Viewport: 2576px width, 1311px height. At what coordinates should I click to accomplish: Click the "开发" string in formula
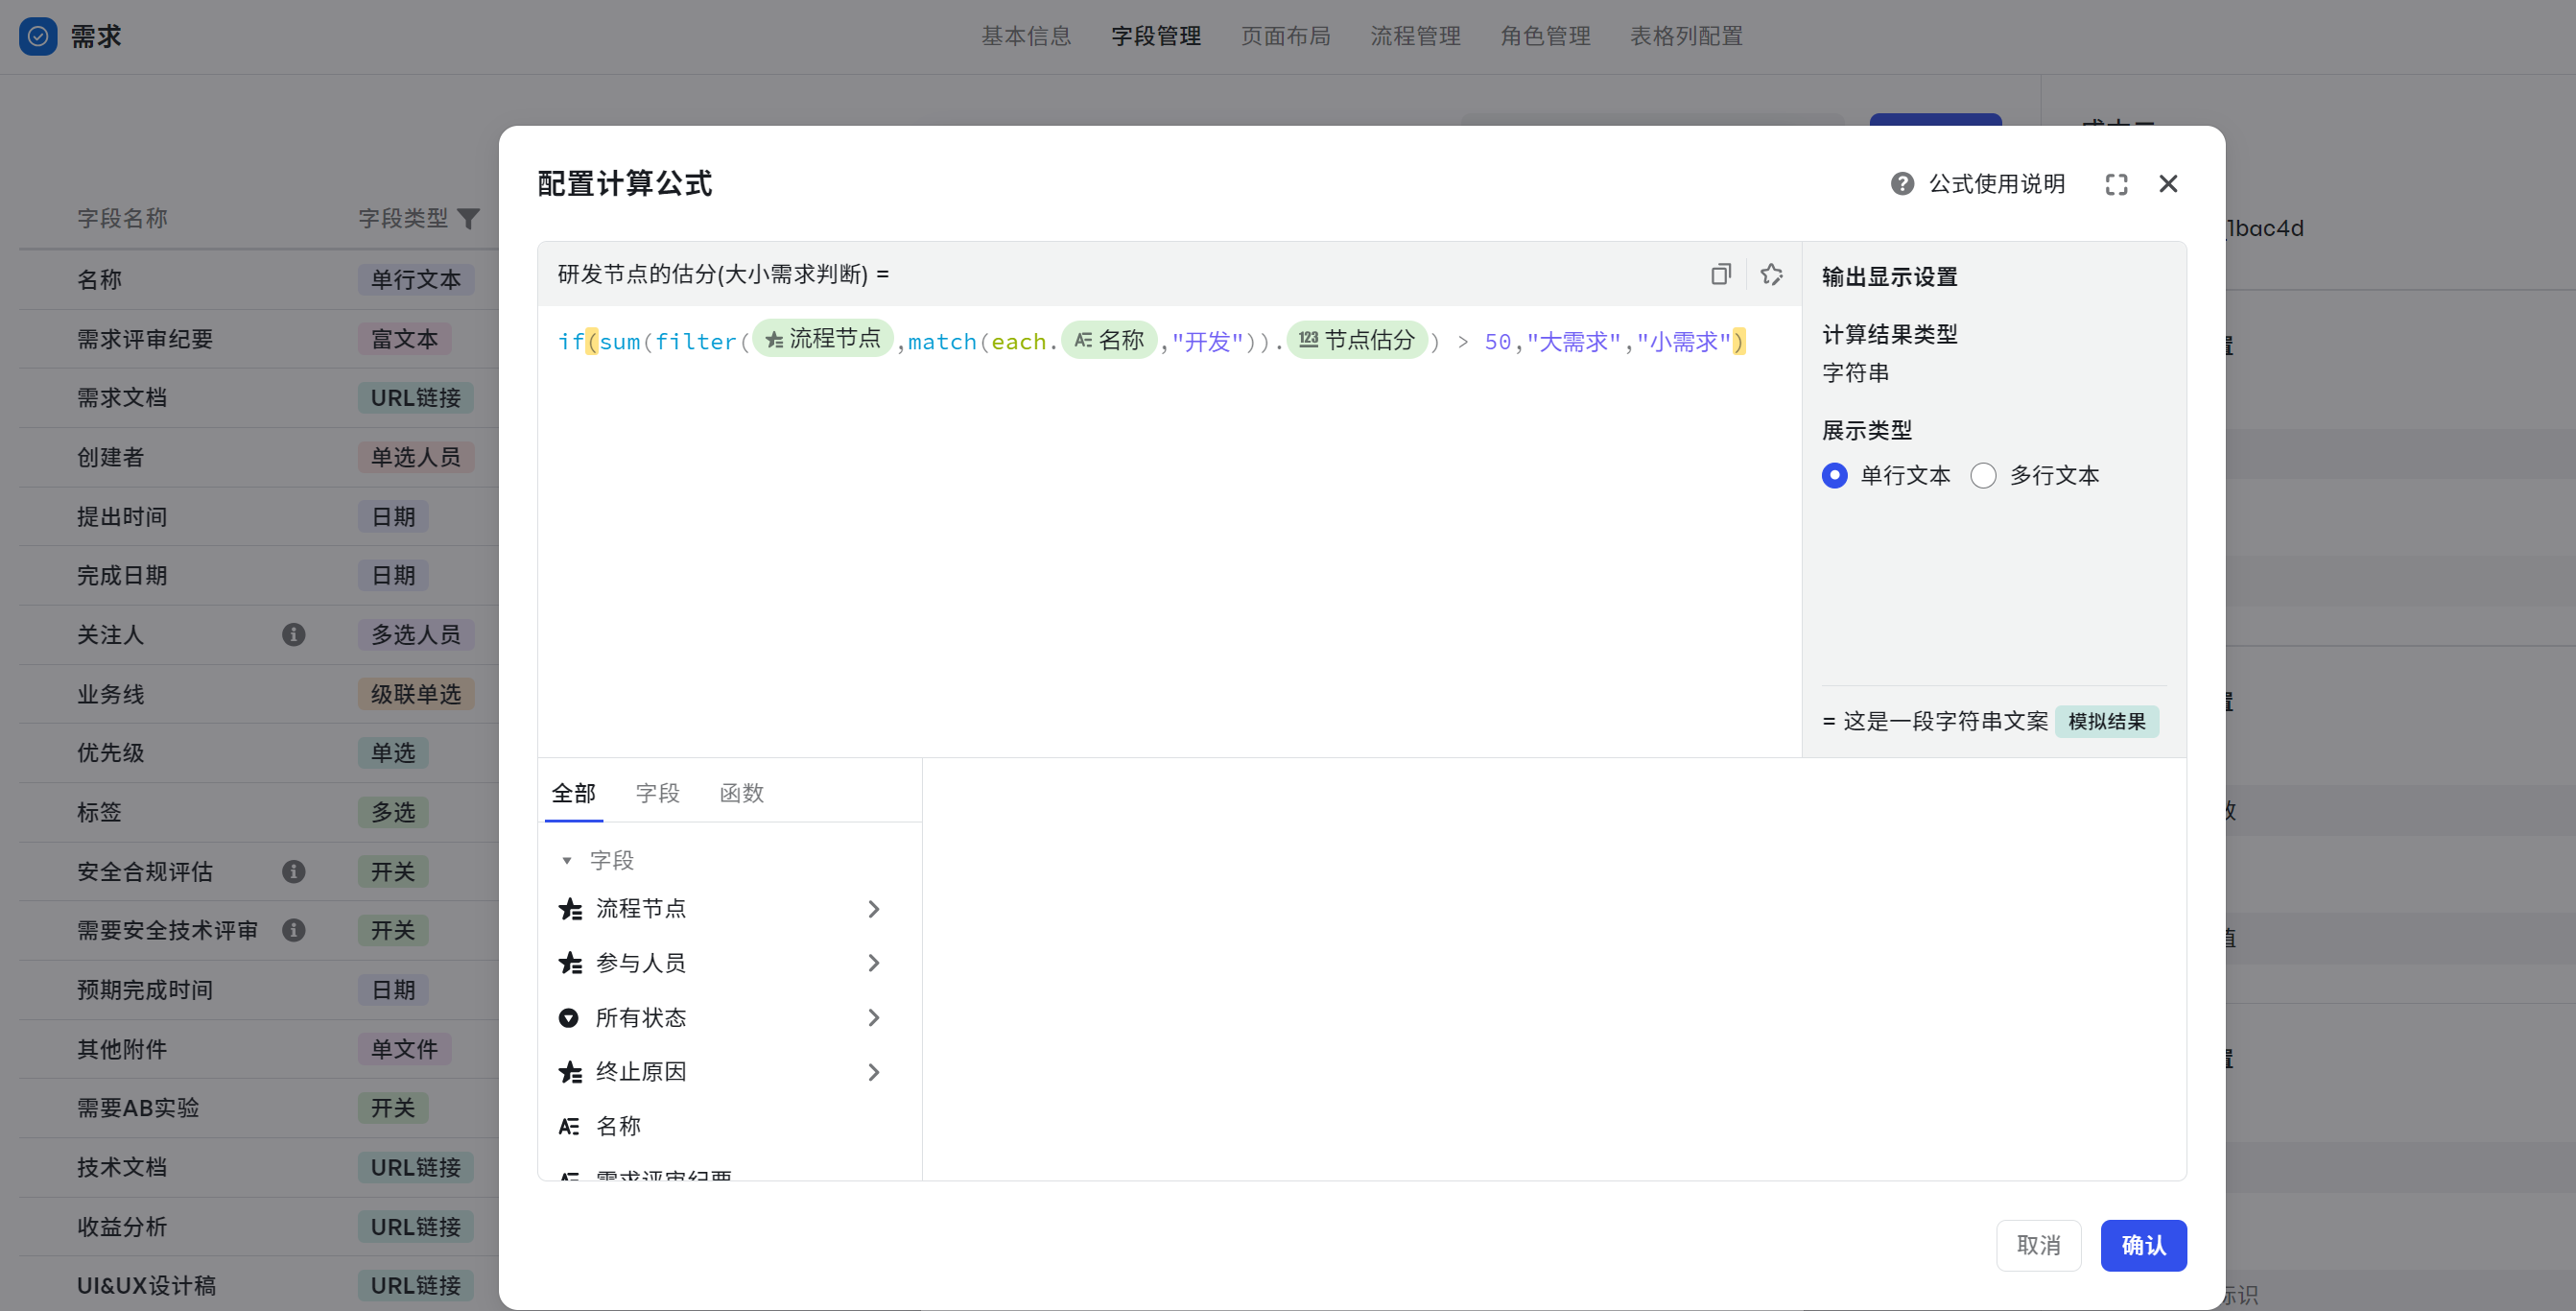tap(1208, 342)
